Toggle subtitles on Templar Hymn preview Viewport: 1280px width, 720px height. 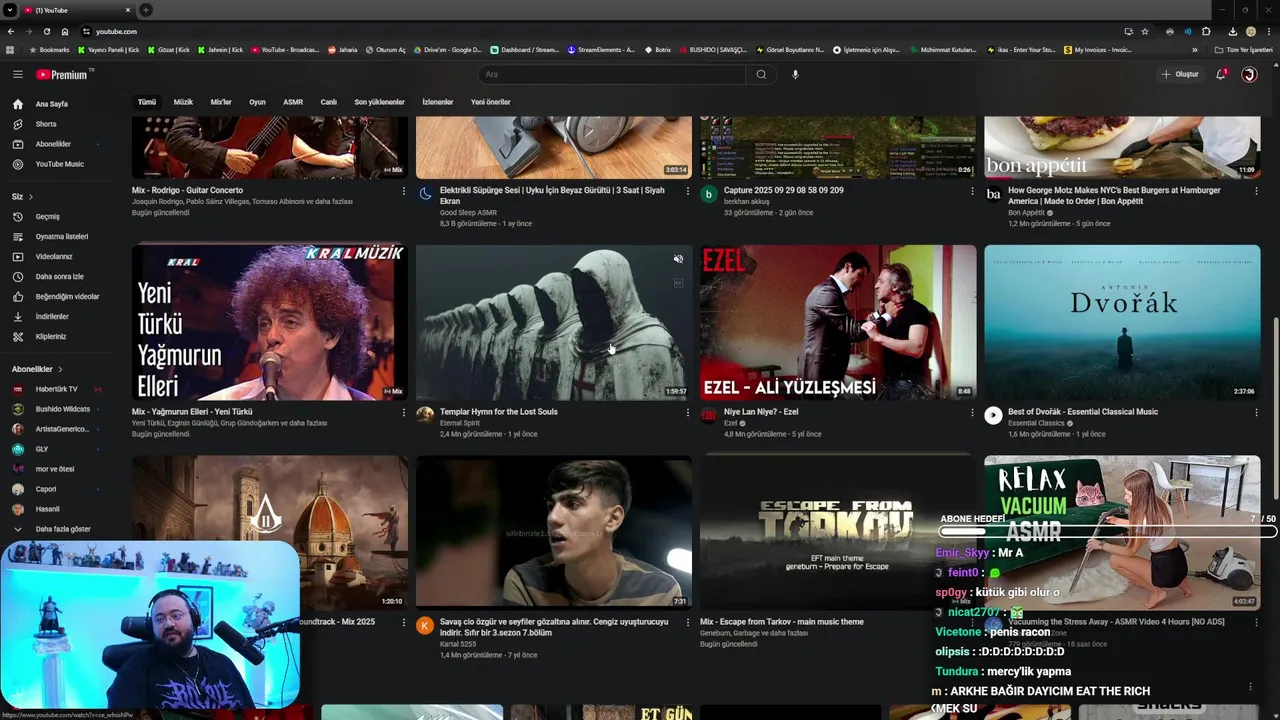[x=678, y=283]
